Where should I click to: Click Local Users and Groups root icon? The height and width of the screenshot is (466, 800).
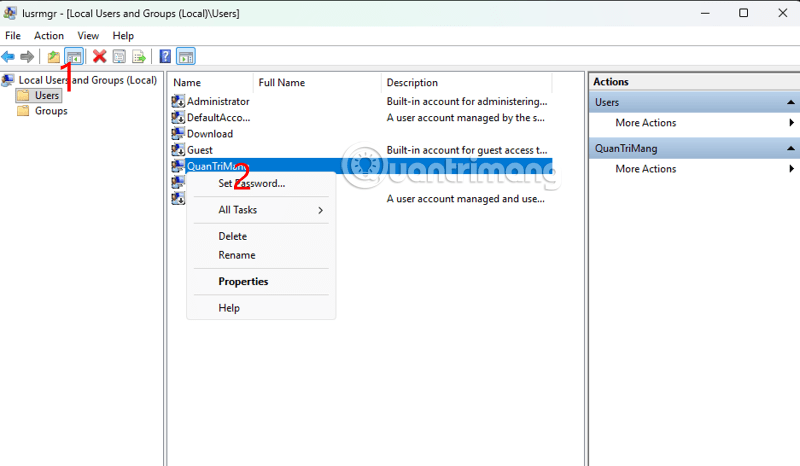(8, 80)
